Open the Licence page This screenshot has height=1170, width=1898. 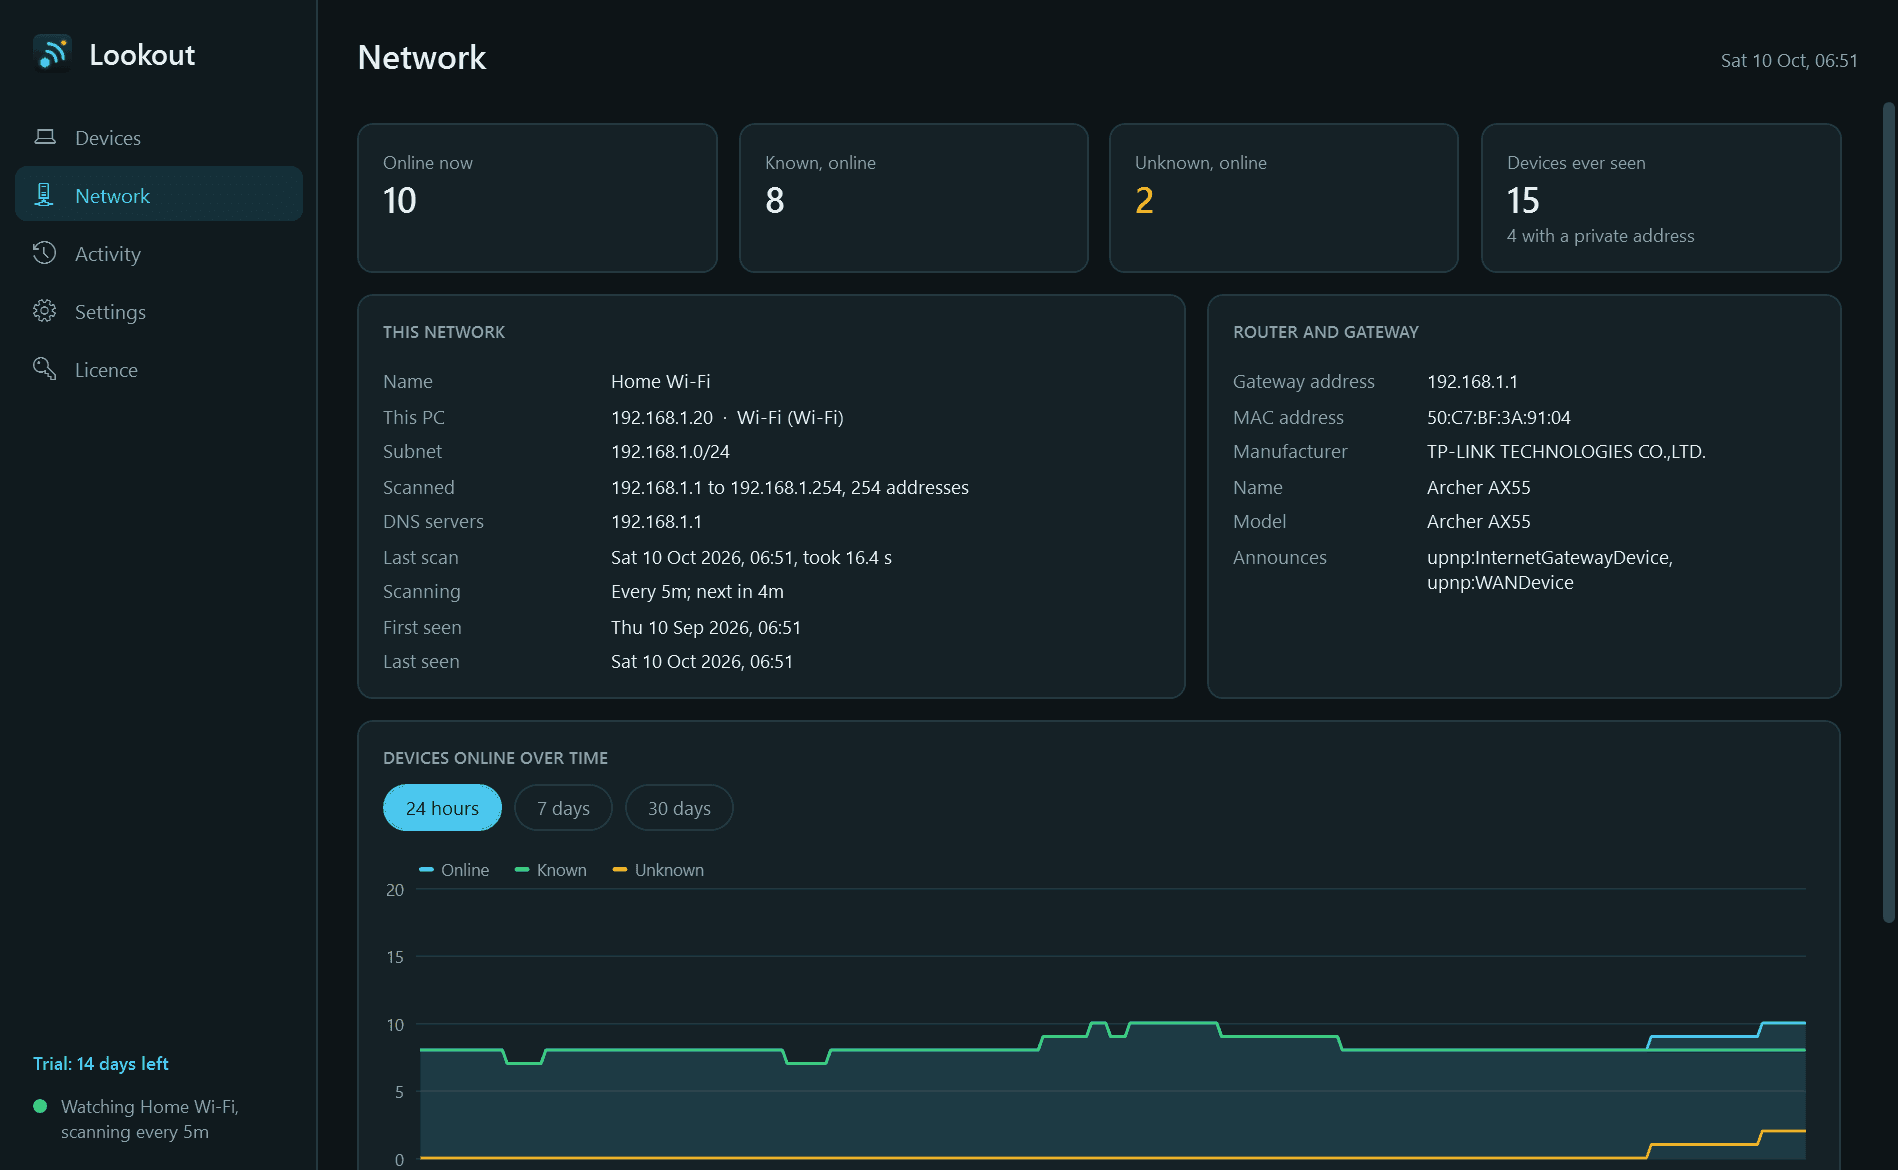pos(159,369)
